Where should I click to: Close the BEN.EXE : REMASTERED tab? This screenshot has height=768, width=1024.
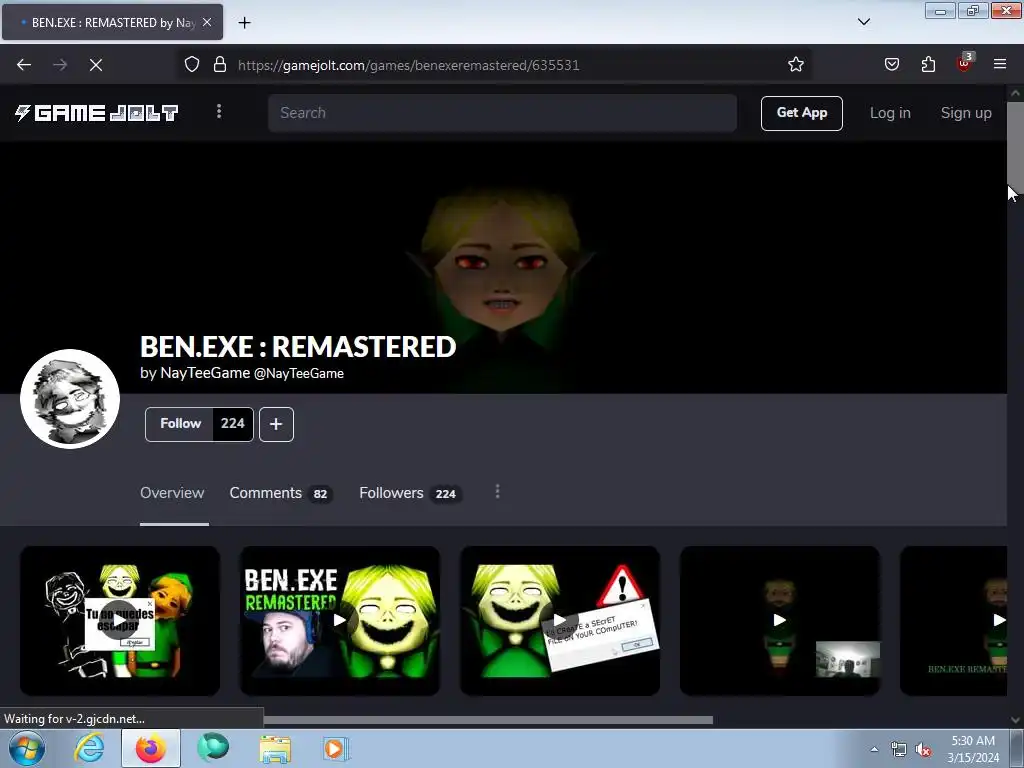[207, 22]
